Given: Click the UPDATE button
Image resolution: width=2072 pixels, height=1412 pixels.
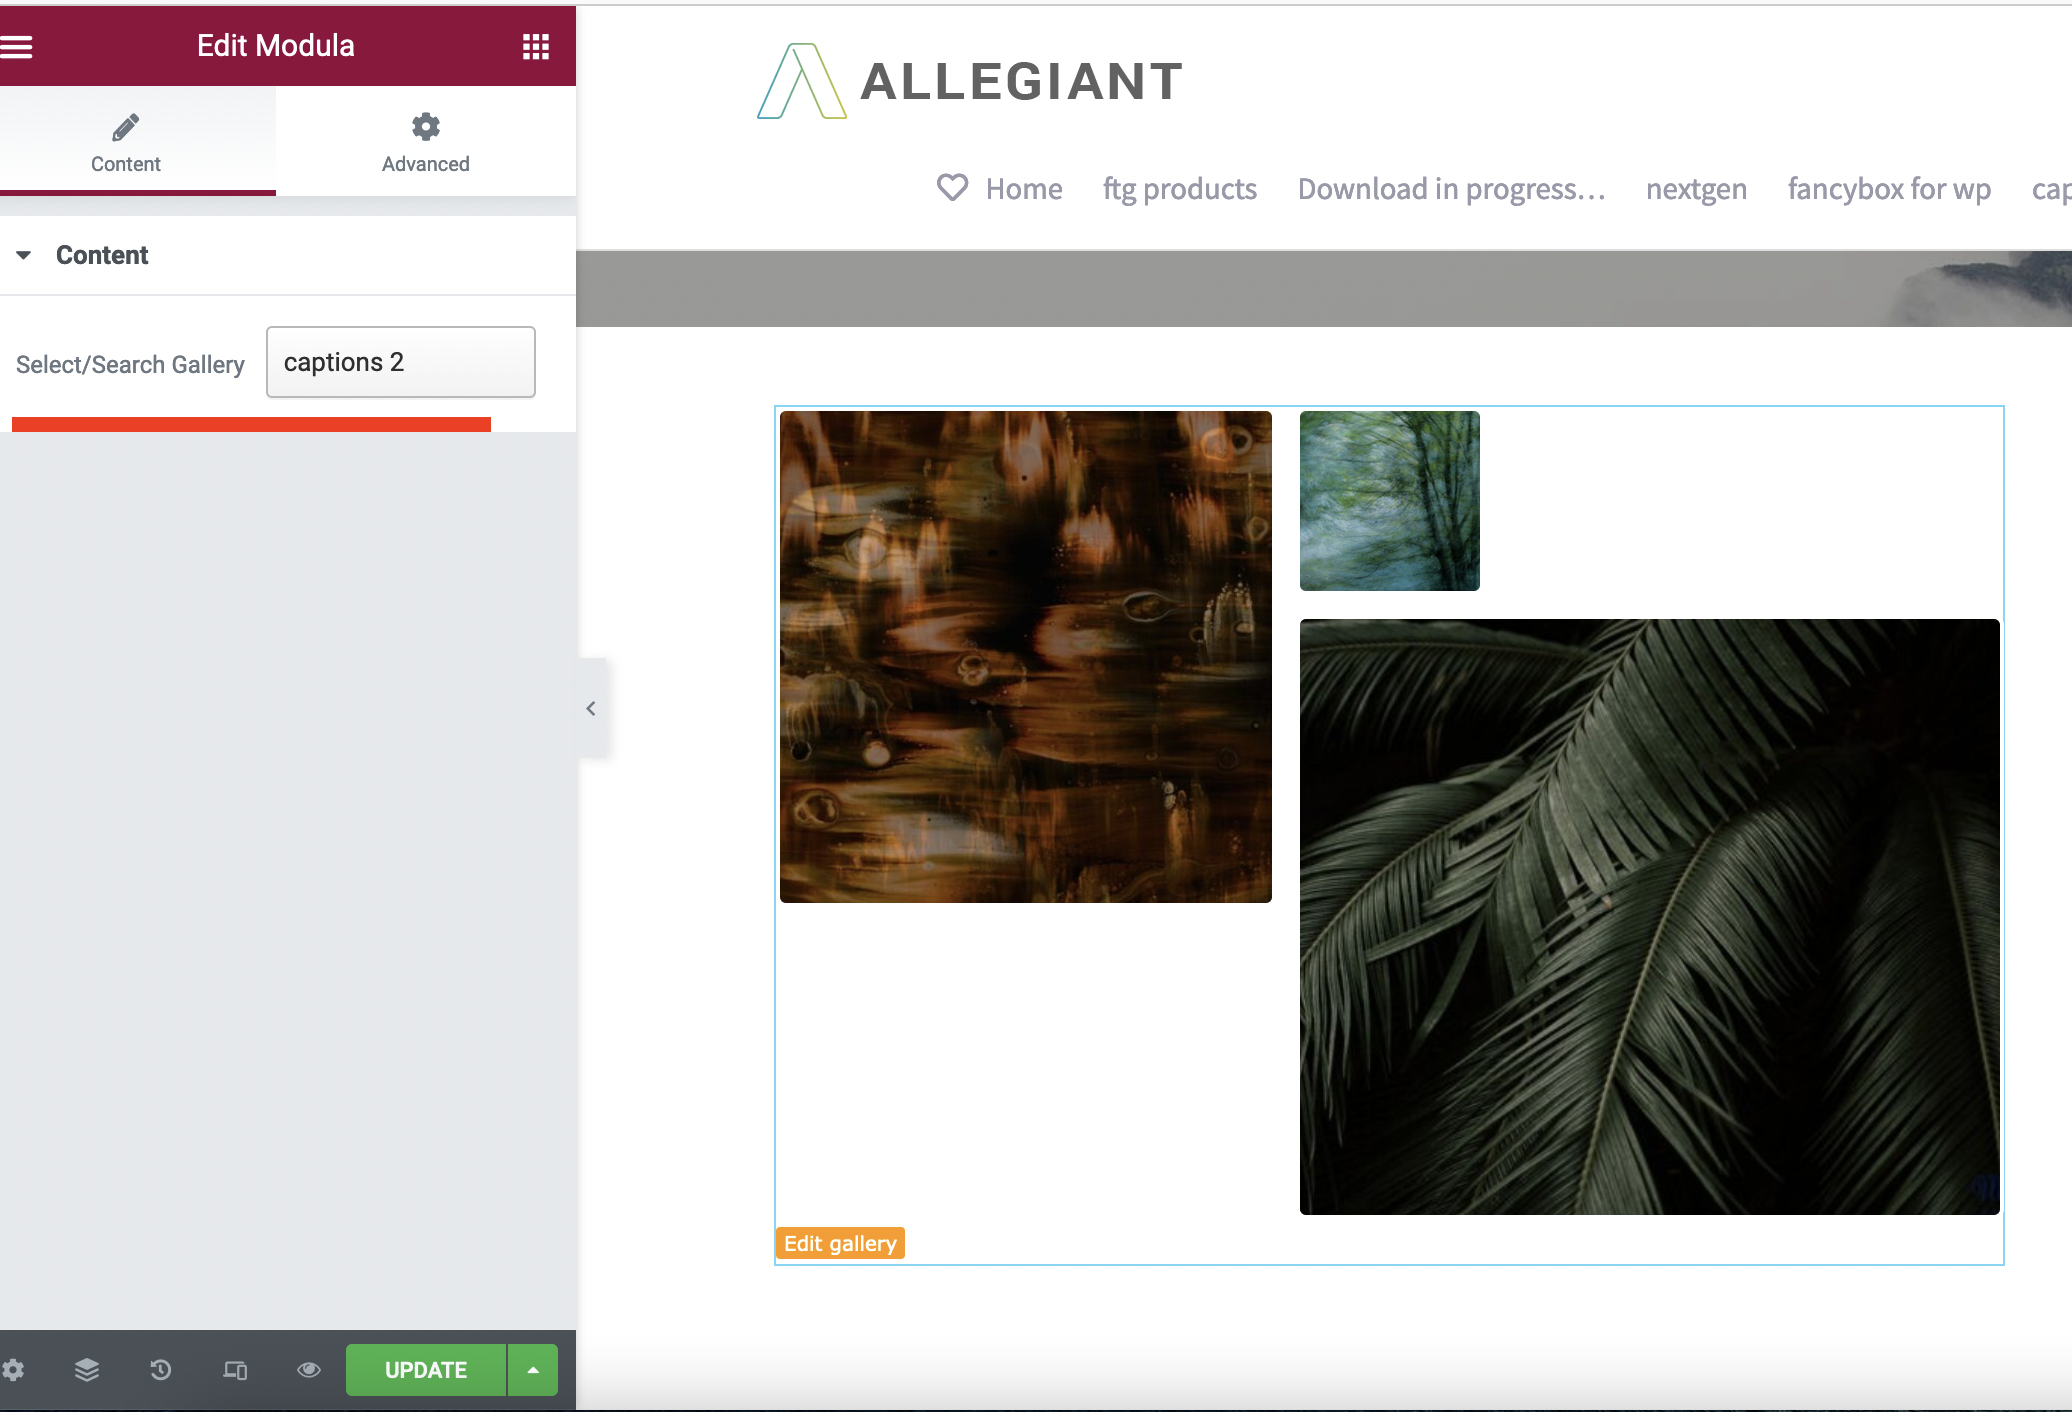Looking at the screenshot, I should [426, 1370].
